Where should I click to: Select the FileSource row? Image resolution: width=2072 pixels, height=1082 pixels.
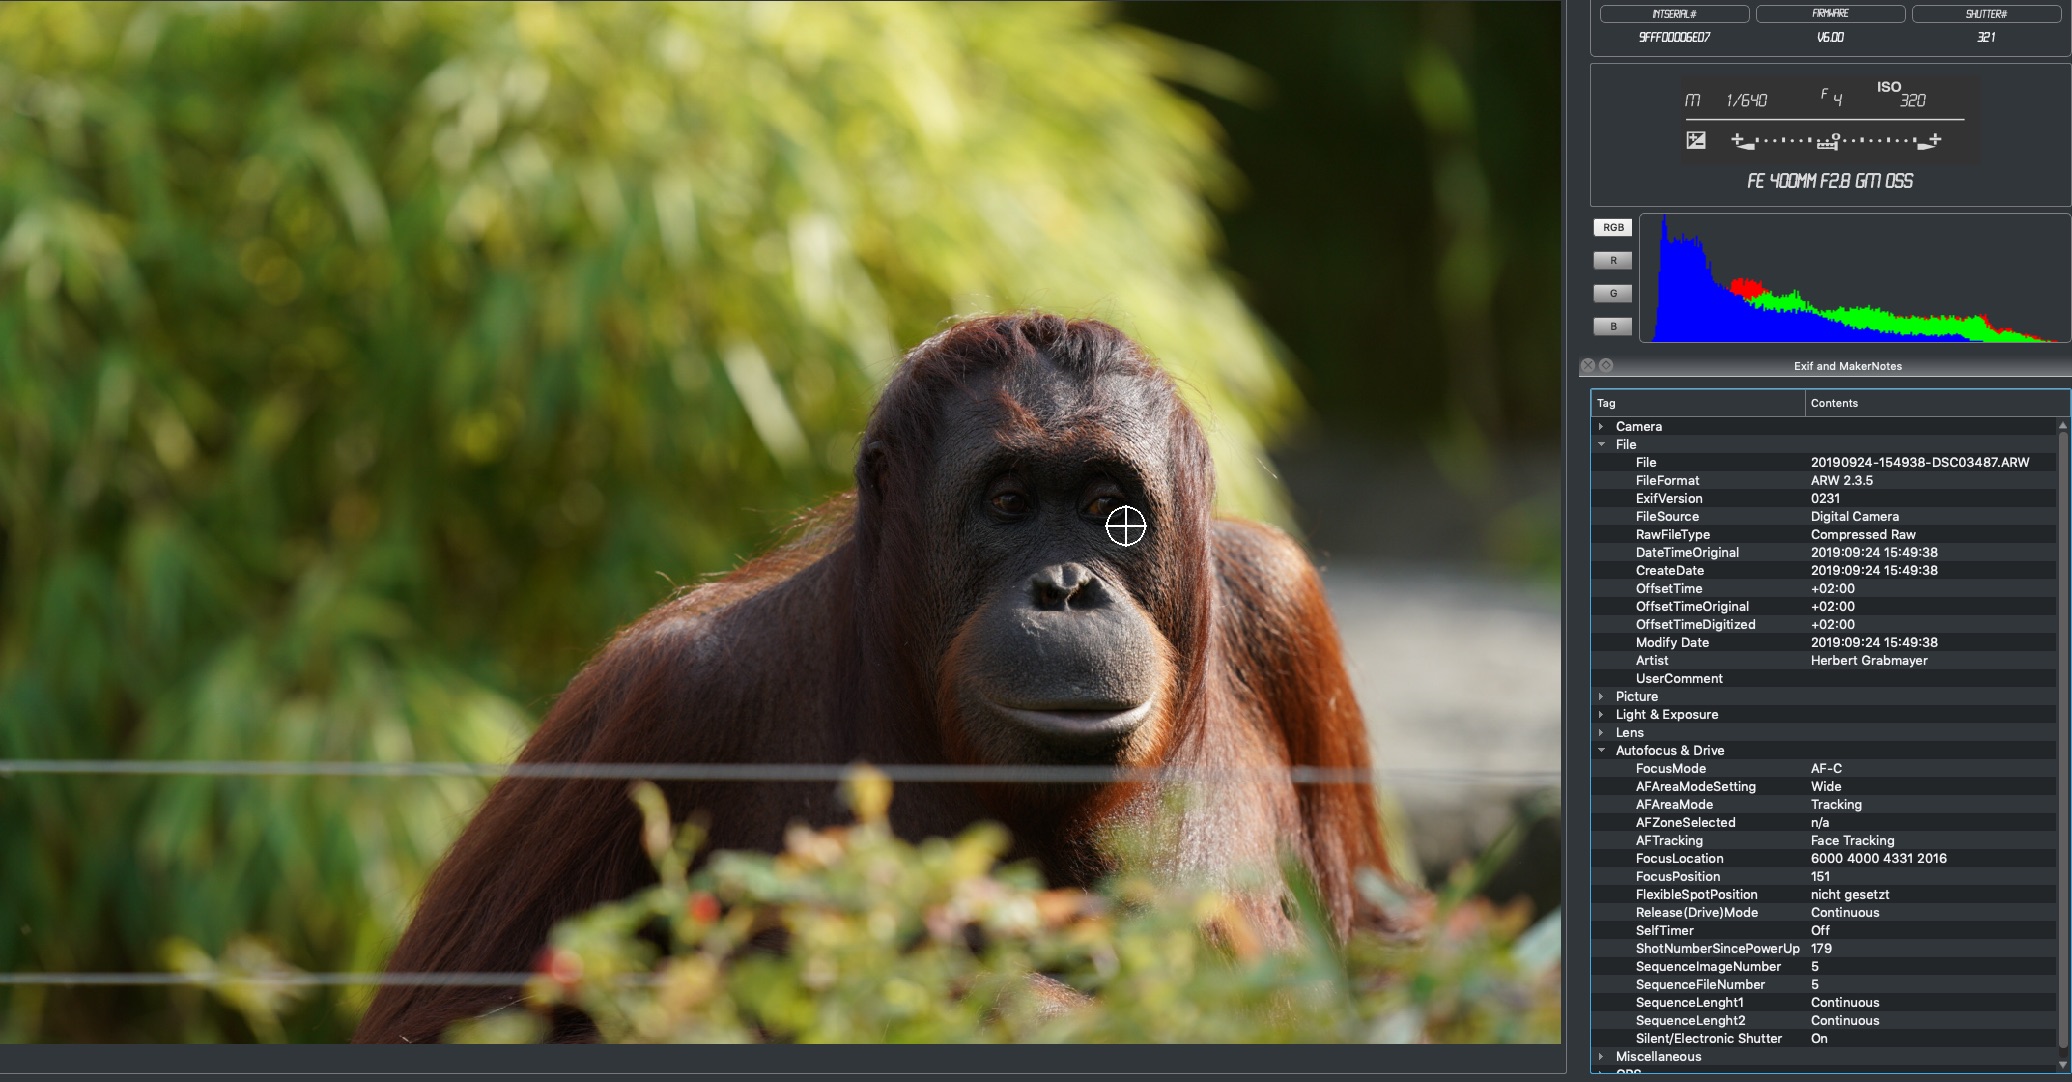click(x=1824, y=516)
